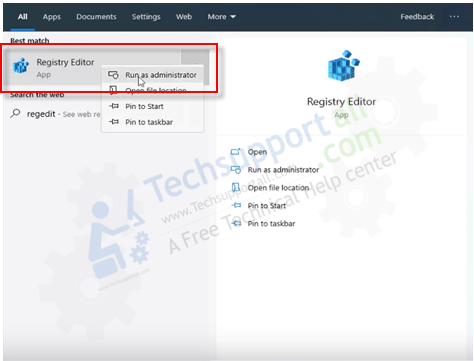
Task: Switch to the Web tab
Action: coord(184,17)
